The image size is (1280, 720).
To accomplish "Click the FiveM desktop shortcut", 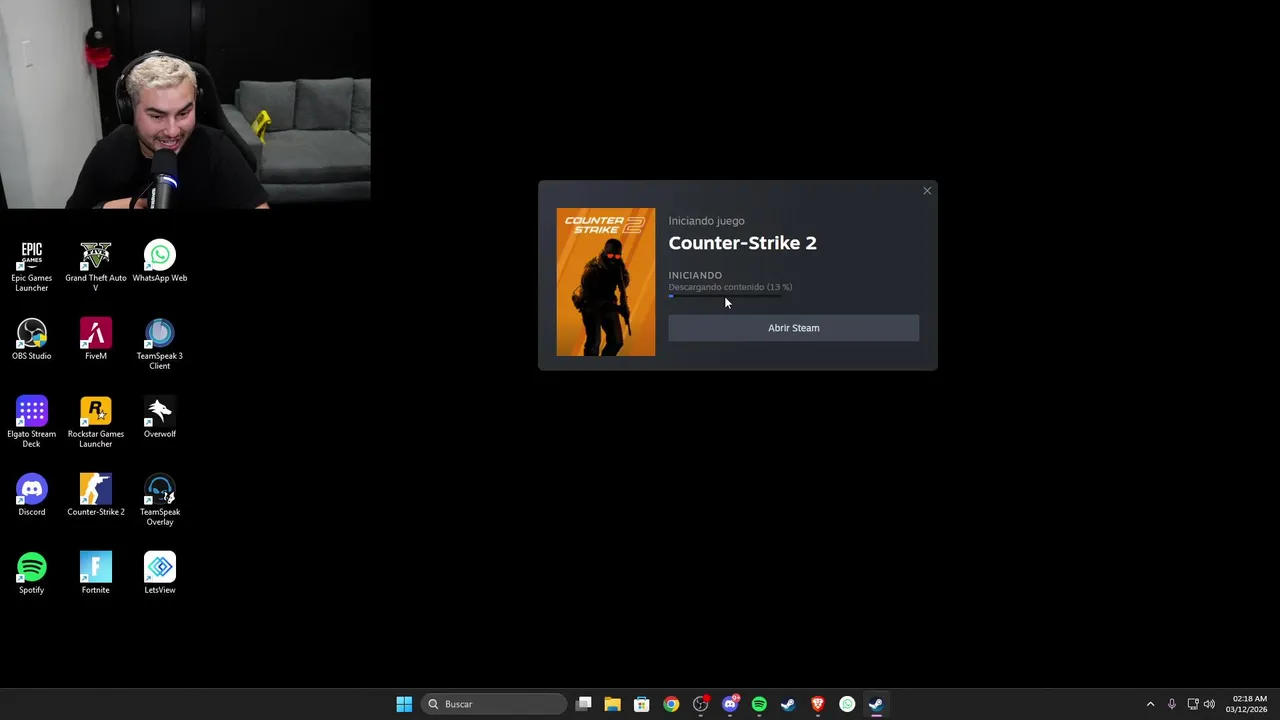I will 96,340.
